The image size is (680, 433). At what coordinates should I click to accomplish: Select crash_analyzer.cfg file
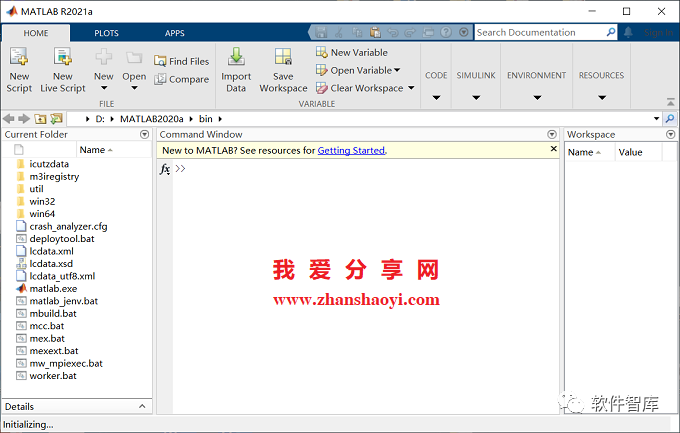click(68, 226)
